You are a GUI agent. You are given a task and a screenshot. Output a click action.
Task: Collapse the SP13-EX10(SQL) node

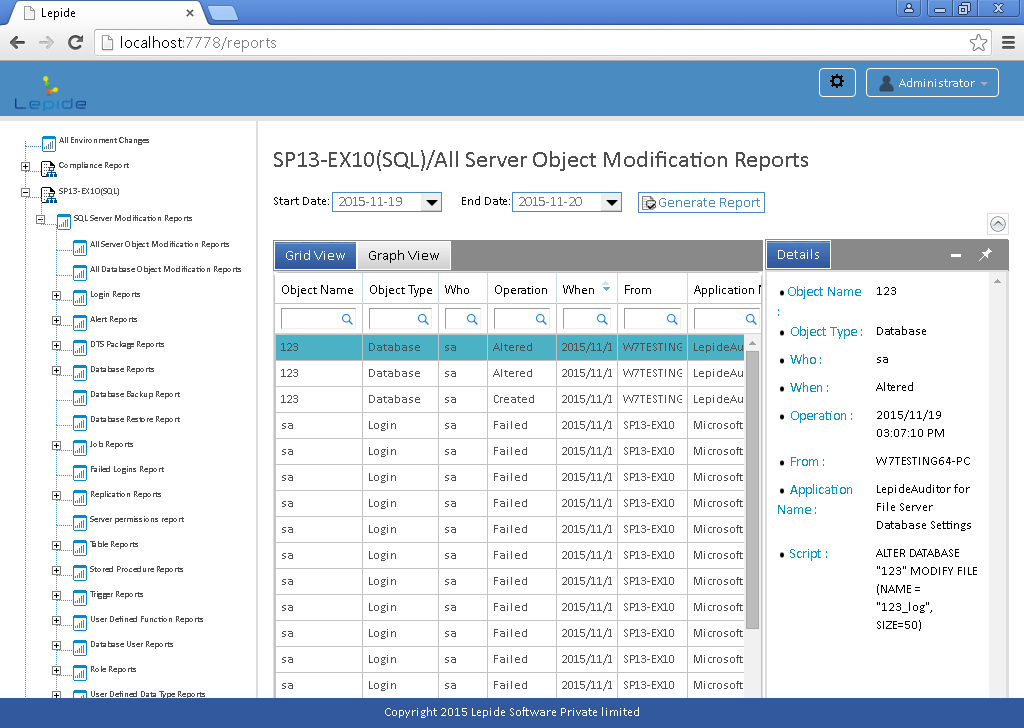(25, 192)
